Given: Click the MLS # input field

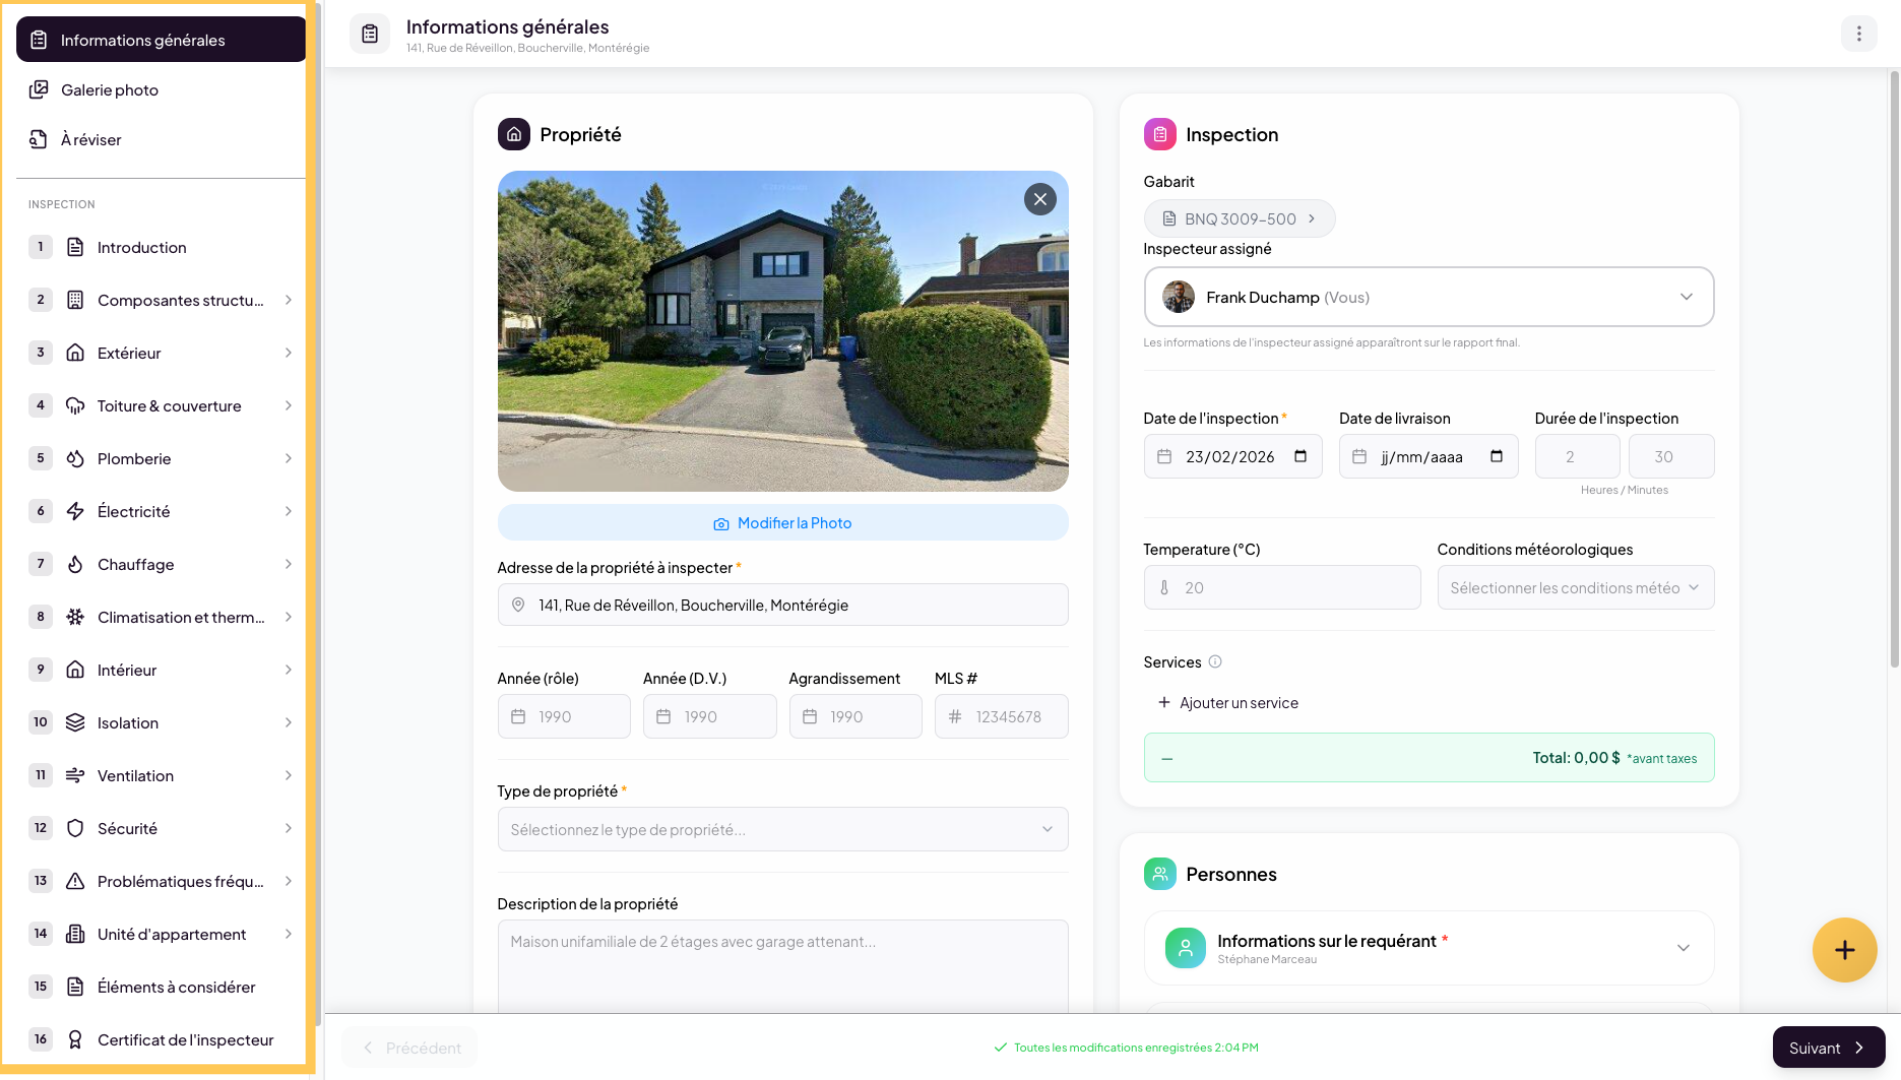Looking at the screenshot, I should click(x=1001, y=717).
